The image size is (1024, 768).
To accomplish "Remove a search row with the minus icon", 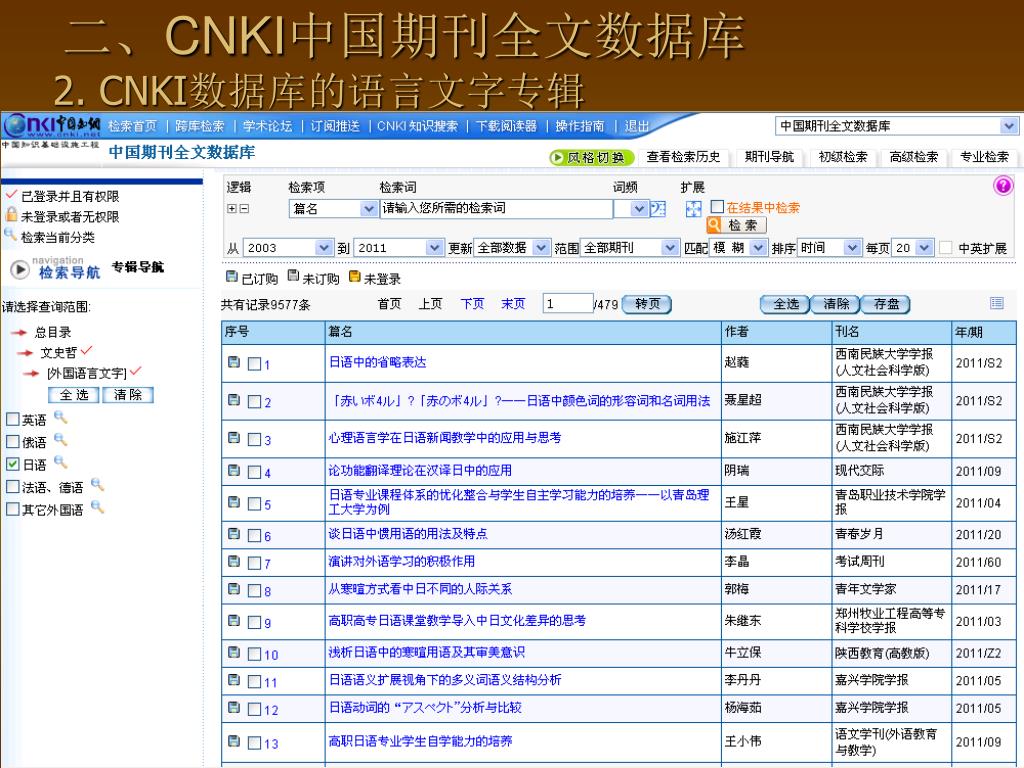I will [244, 208].
